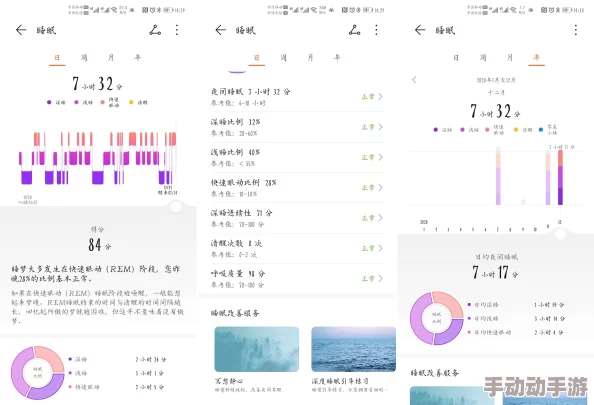This screenshot has width=594, height=405.
Task: Tap the 深睡 duration row beside the daily donut chart
Action: click(117, 359)
